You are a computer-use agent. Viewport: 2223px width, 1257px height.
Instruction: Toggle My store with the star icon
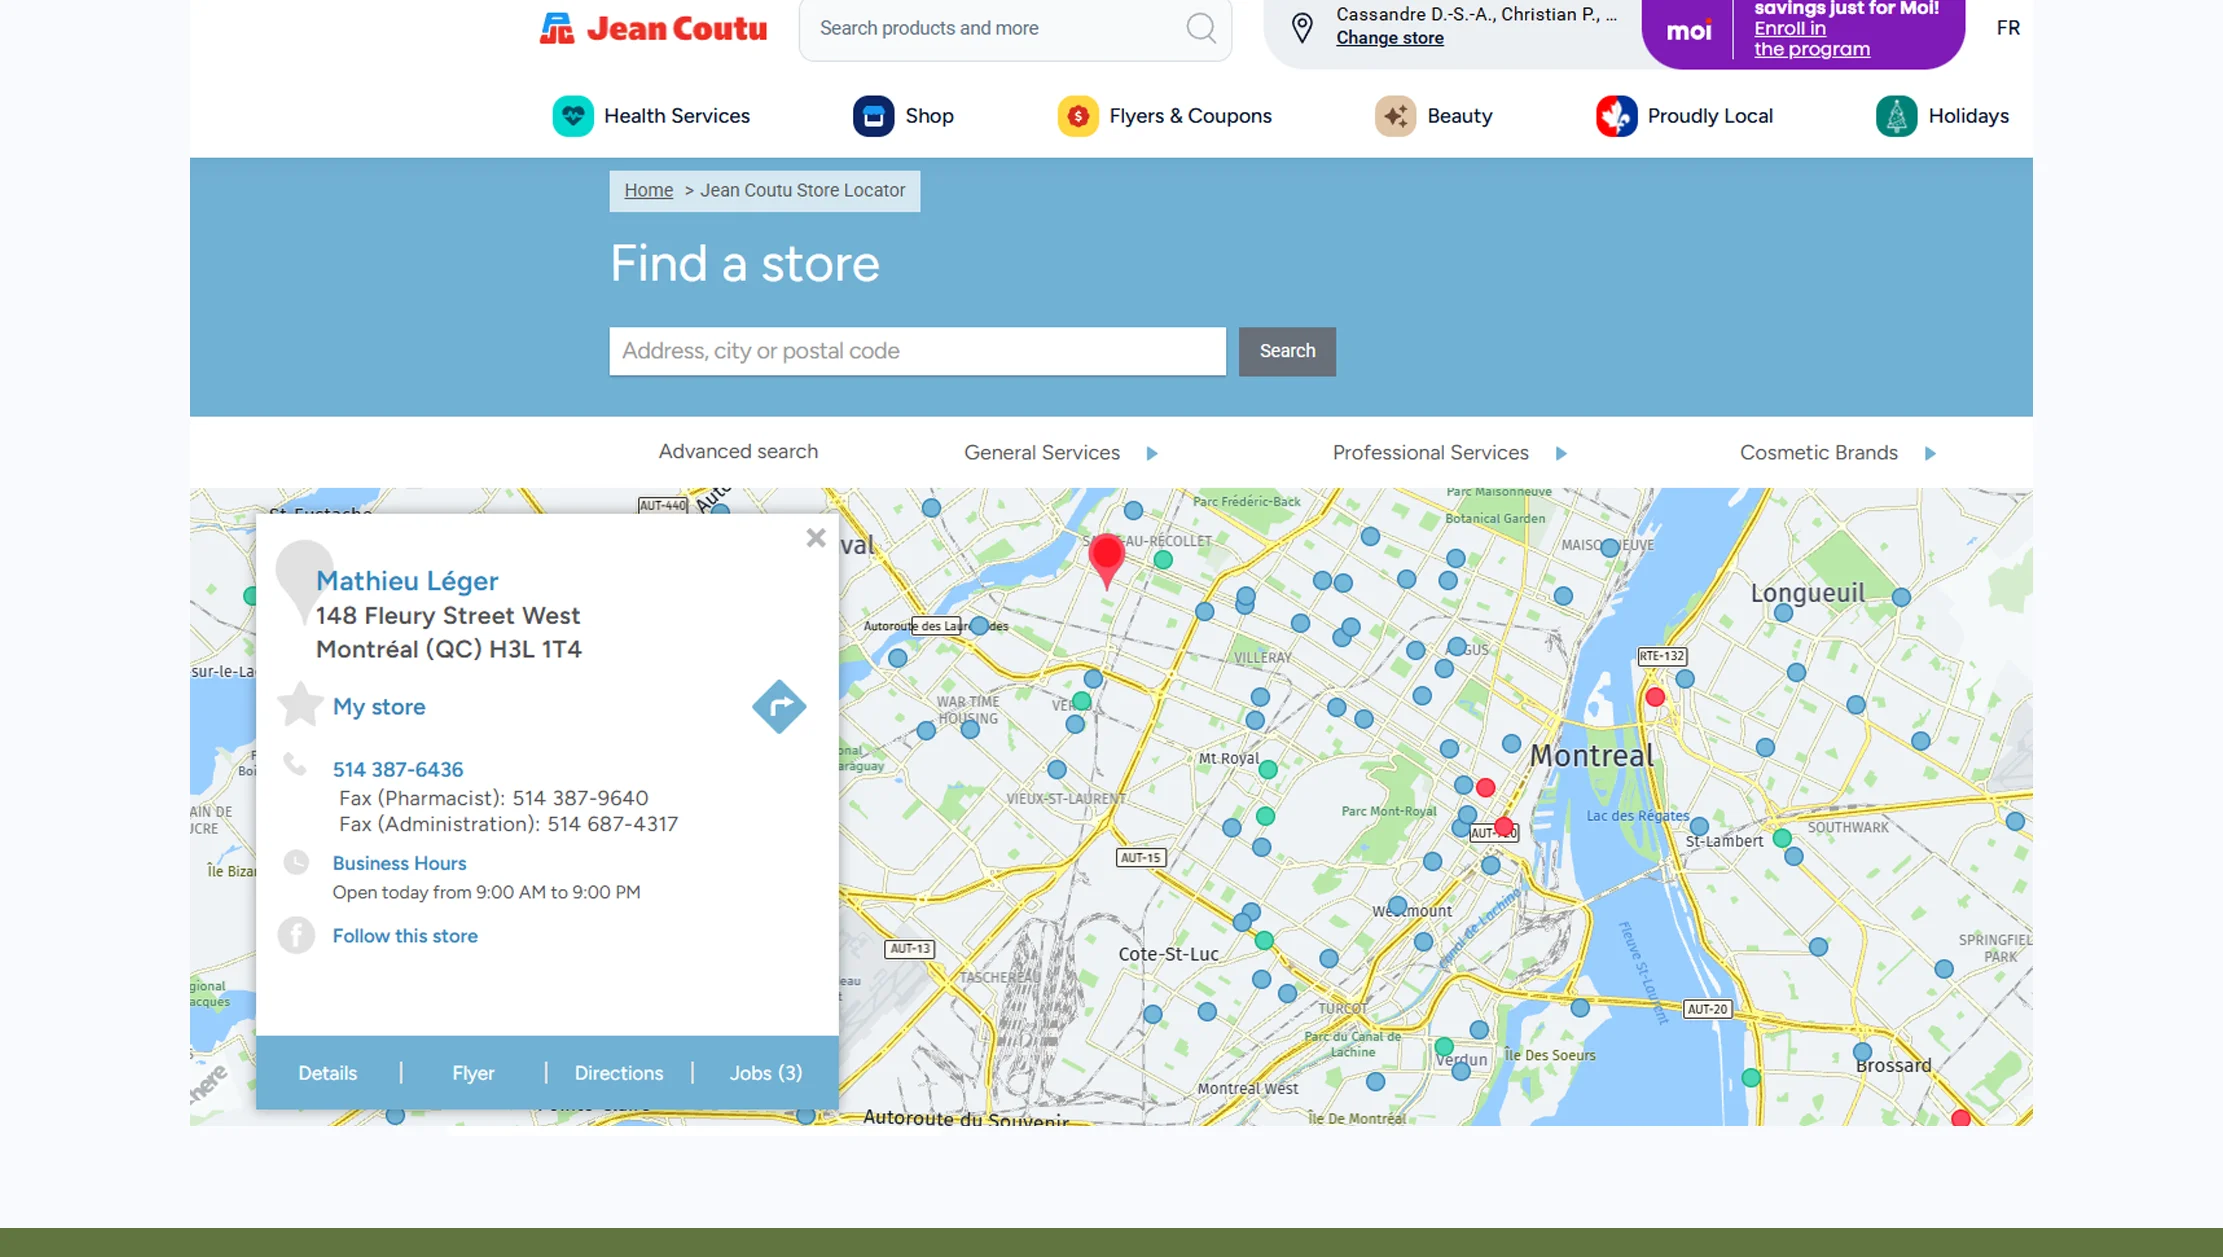point(299,706)
